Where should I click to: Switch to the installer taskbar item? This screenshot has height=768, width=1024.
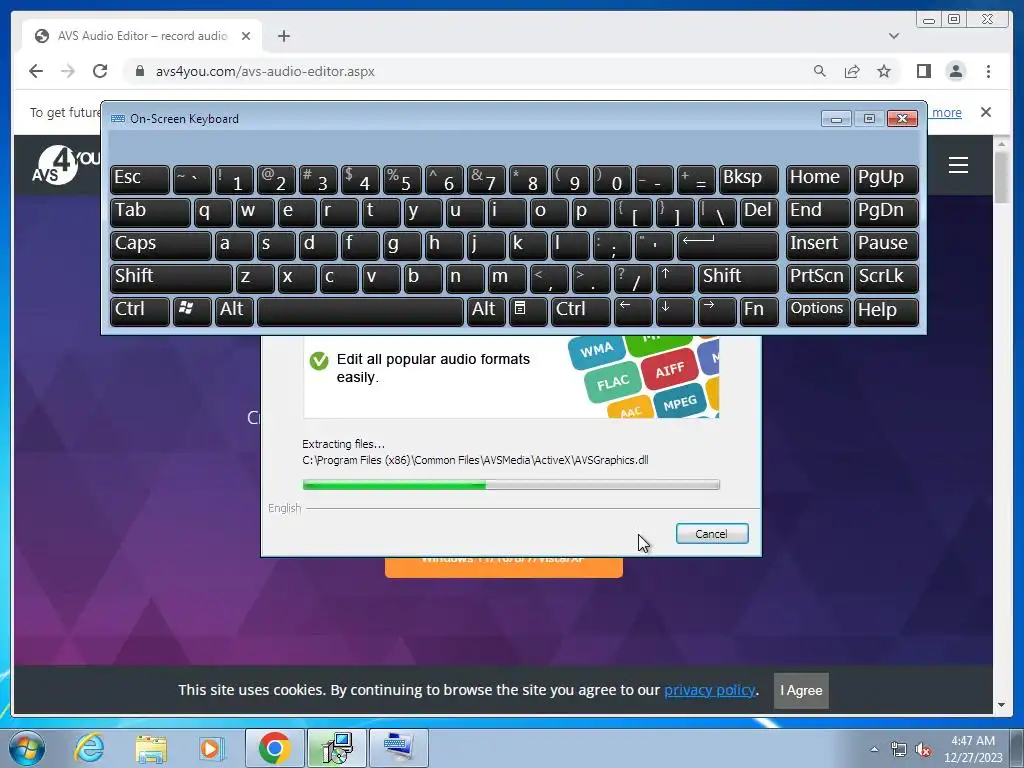tap(337, 748)
